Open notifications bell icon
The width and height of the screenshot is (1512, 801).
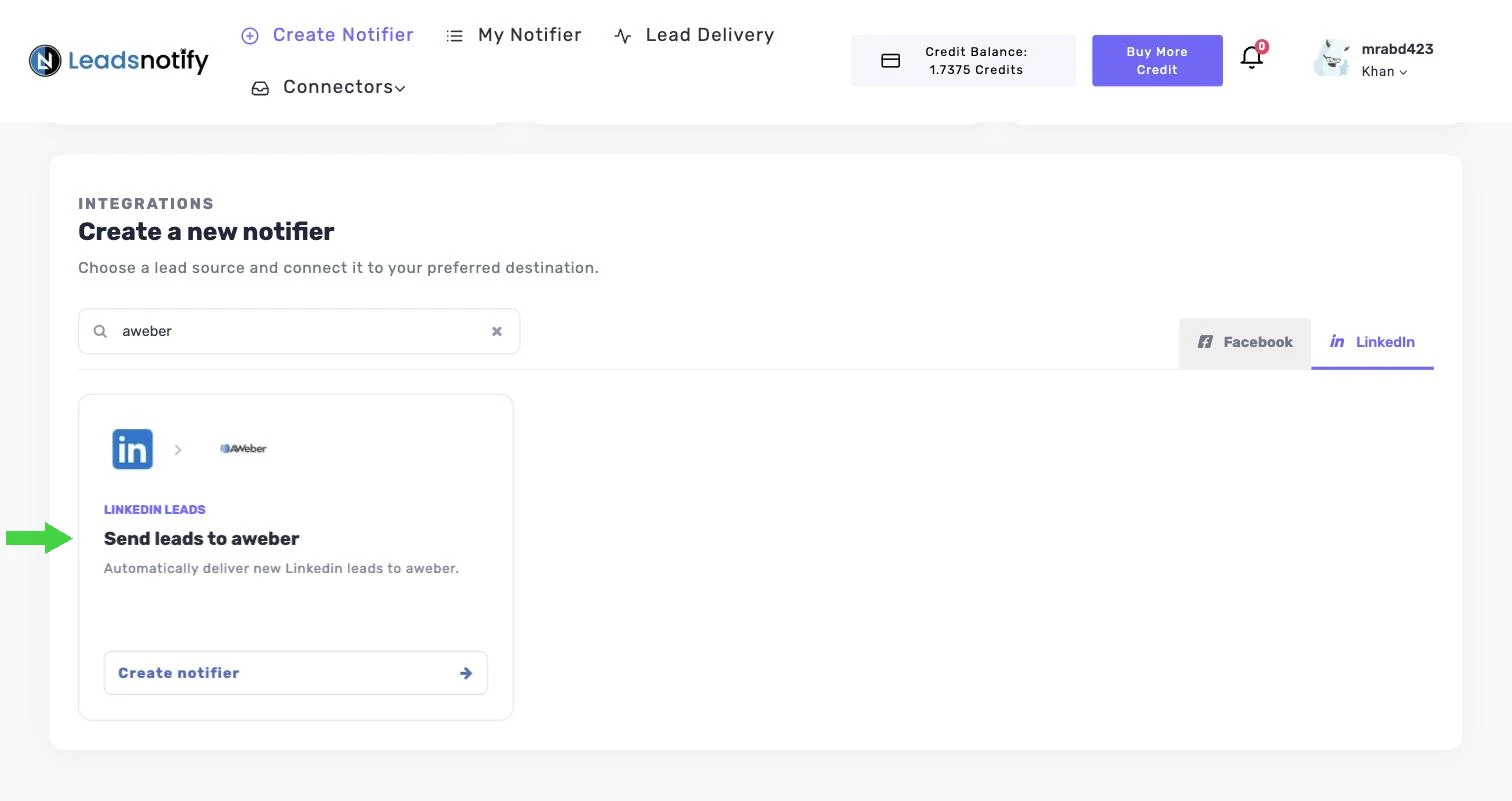pos(1252,57)
